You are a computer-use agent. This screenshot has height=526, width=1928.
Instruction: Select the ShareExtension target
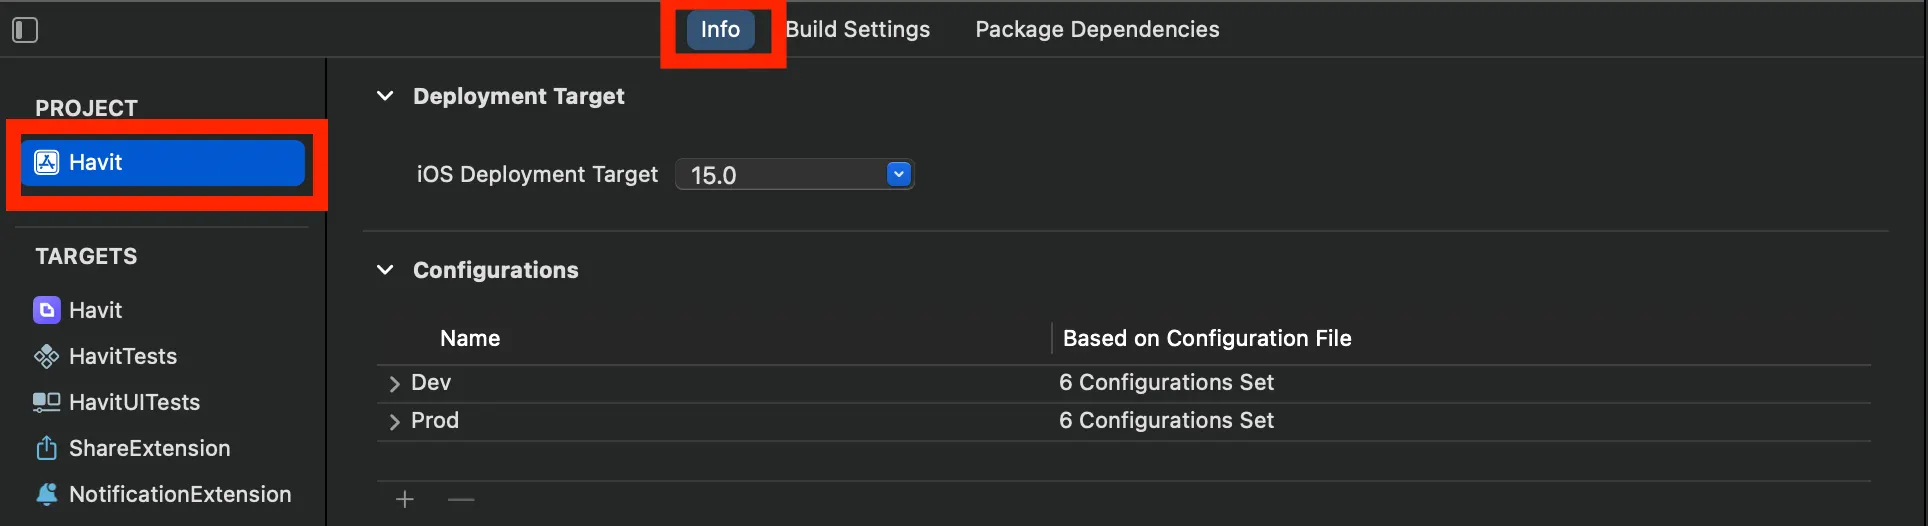point(150,448)
